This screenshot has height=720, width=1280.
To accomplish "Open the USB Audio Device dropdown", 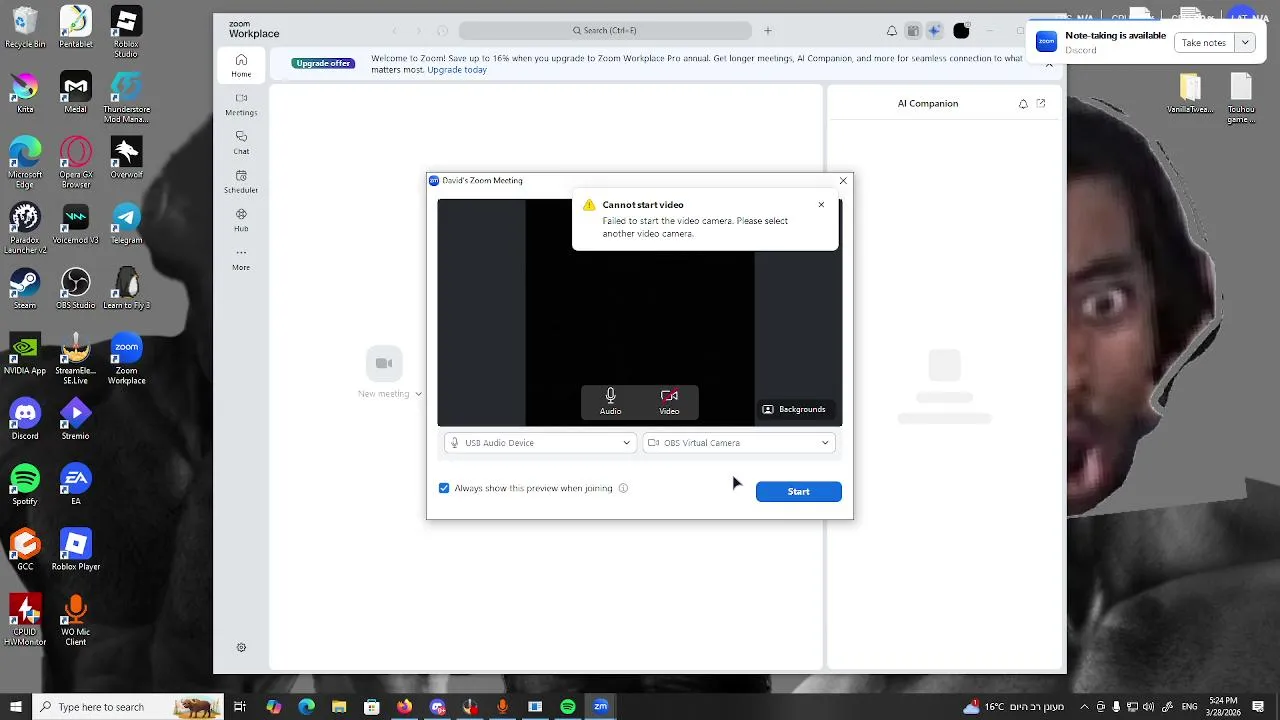I will coord(540,443).
